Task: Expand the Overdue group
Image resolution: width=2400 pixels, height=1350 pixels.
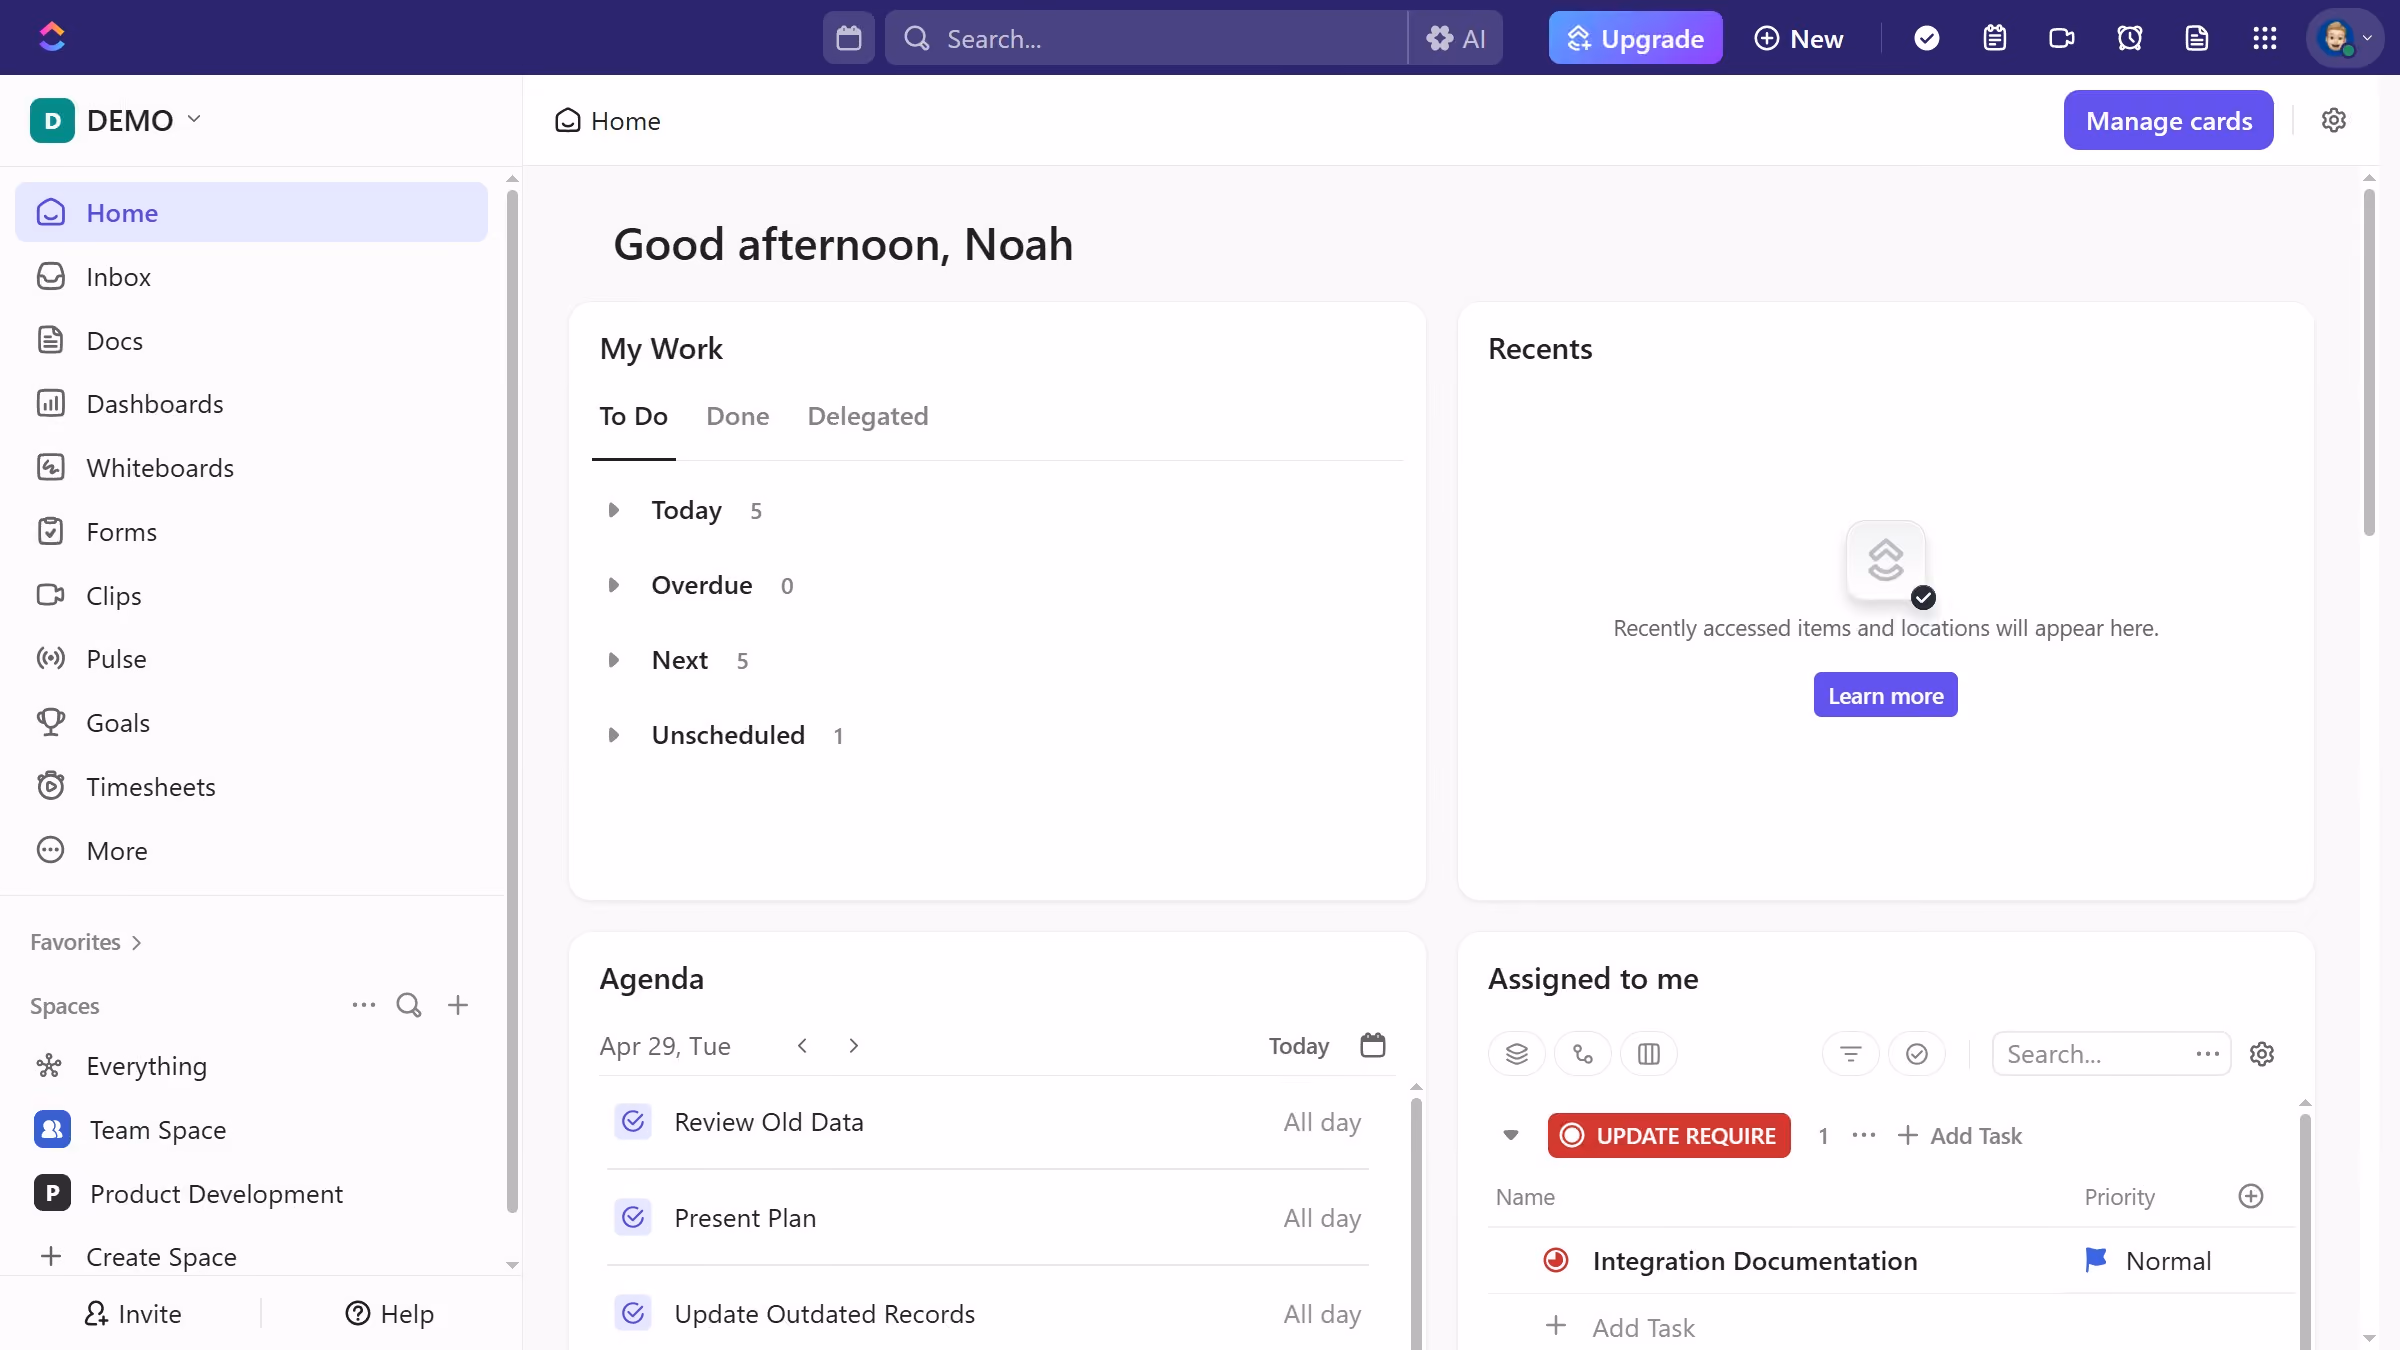Action: coord(614,585)
